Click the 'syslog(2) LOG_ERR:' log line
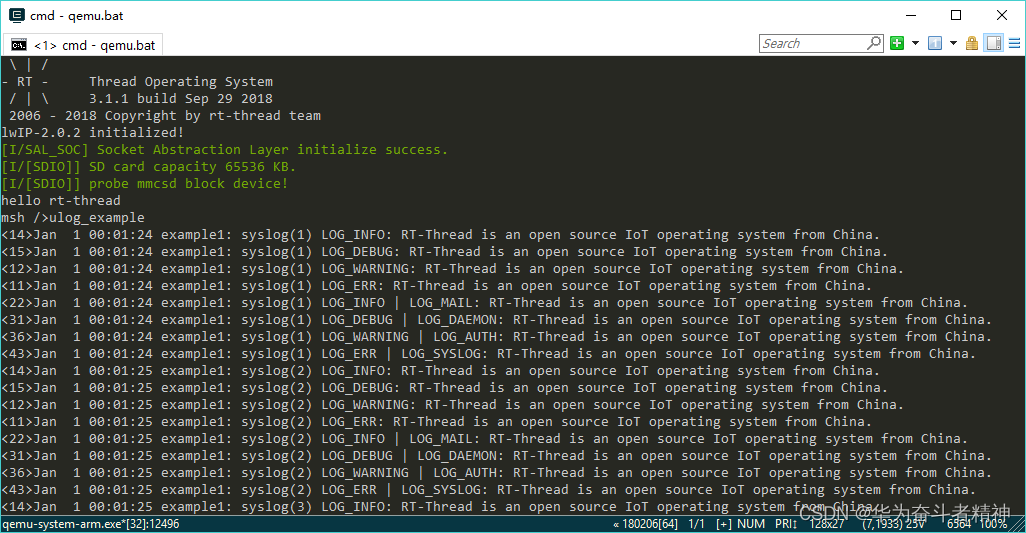Viewport: 1026px width, 533px height. coord(436,422)
